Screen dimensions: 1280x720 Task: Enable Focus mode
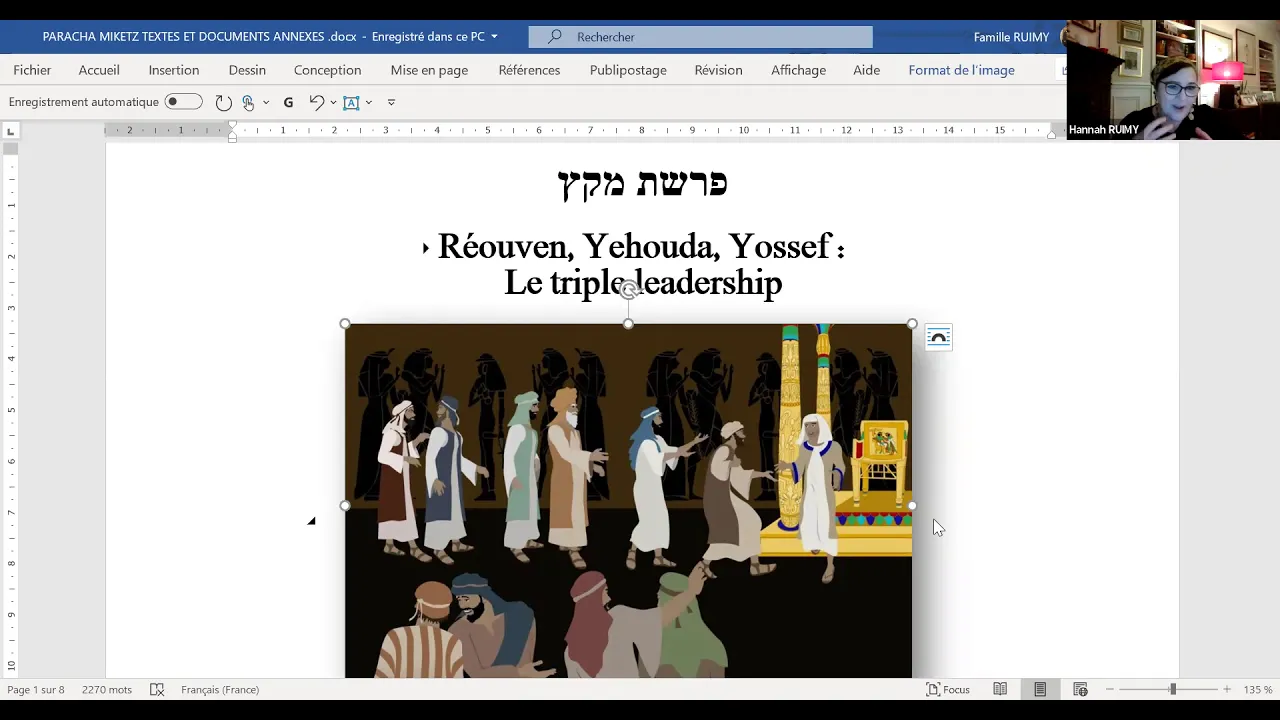tap(948, 690)
